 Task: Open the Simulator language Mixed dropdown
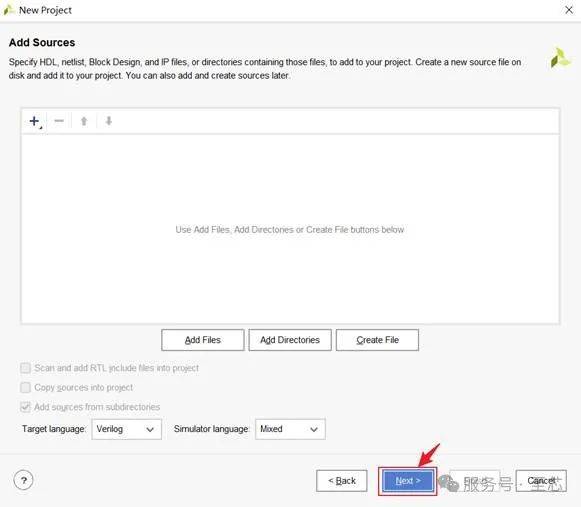[290, 429]
